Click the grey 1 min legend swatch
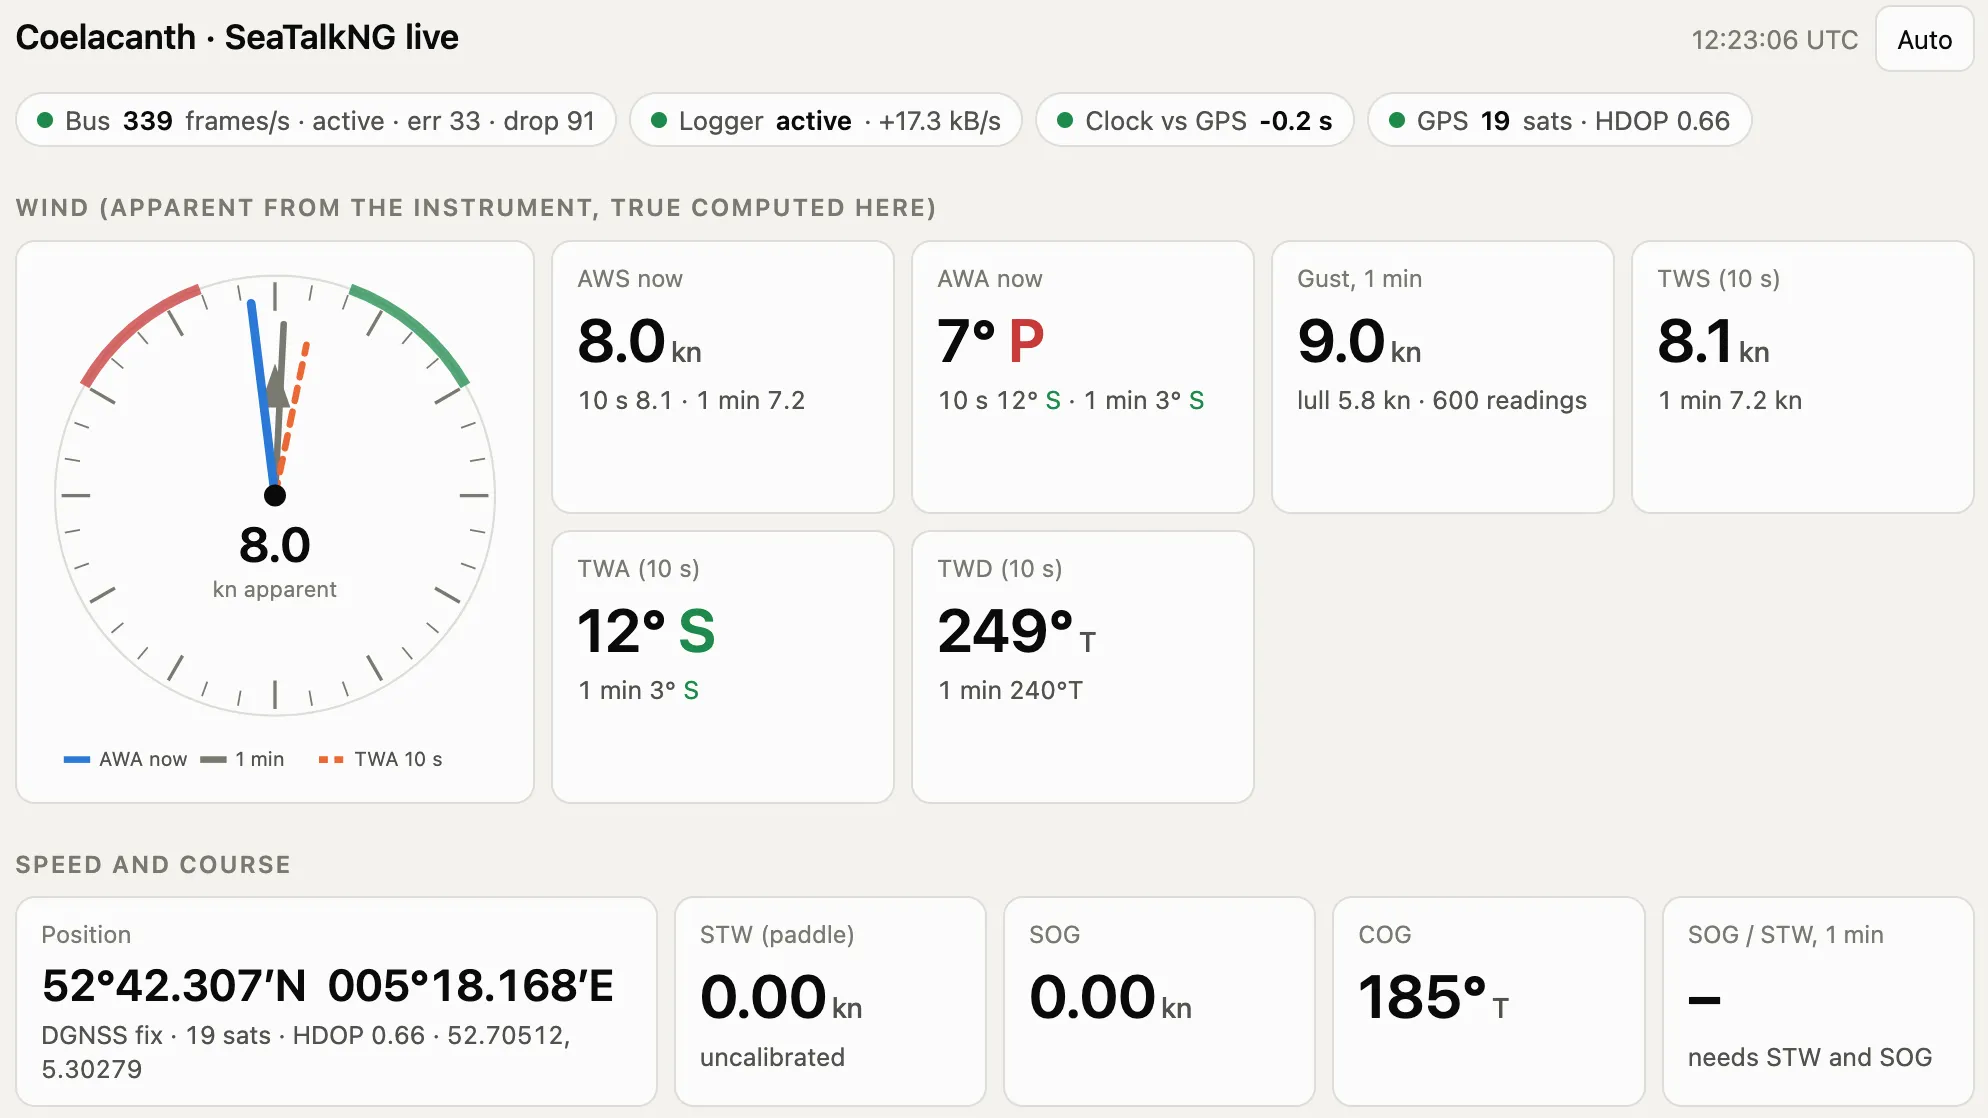 [x=213, y=760]
